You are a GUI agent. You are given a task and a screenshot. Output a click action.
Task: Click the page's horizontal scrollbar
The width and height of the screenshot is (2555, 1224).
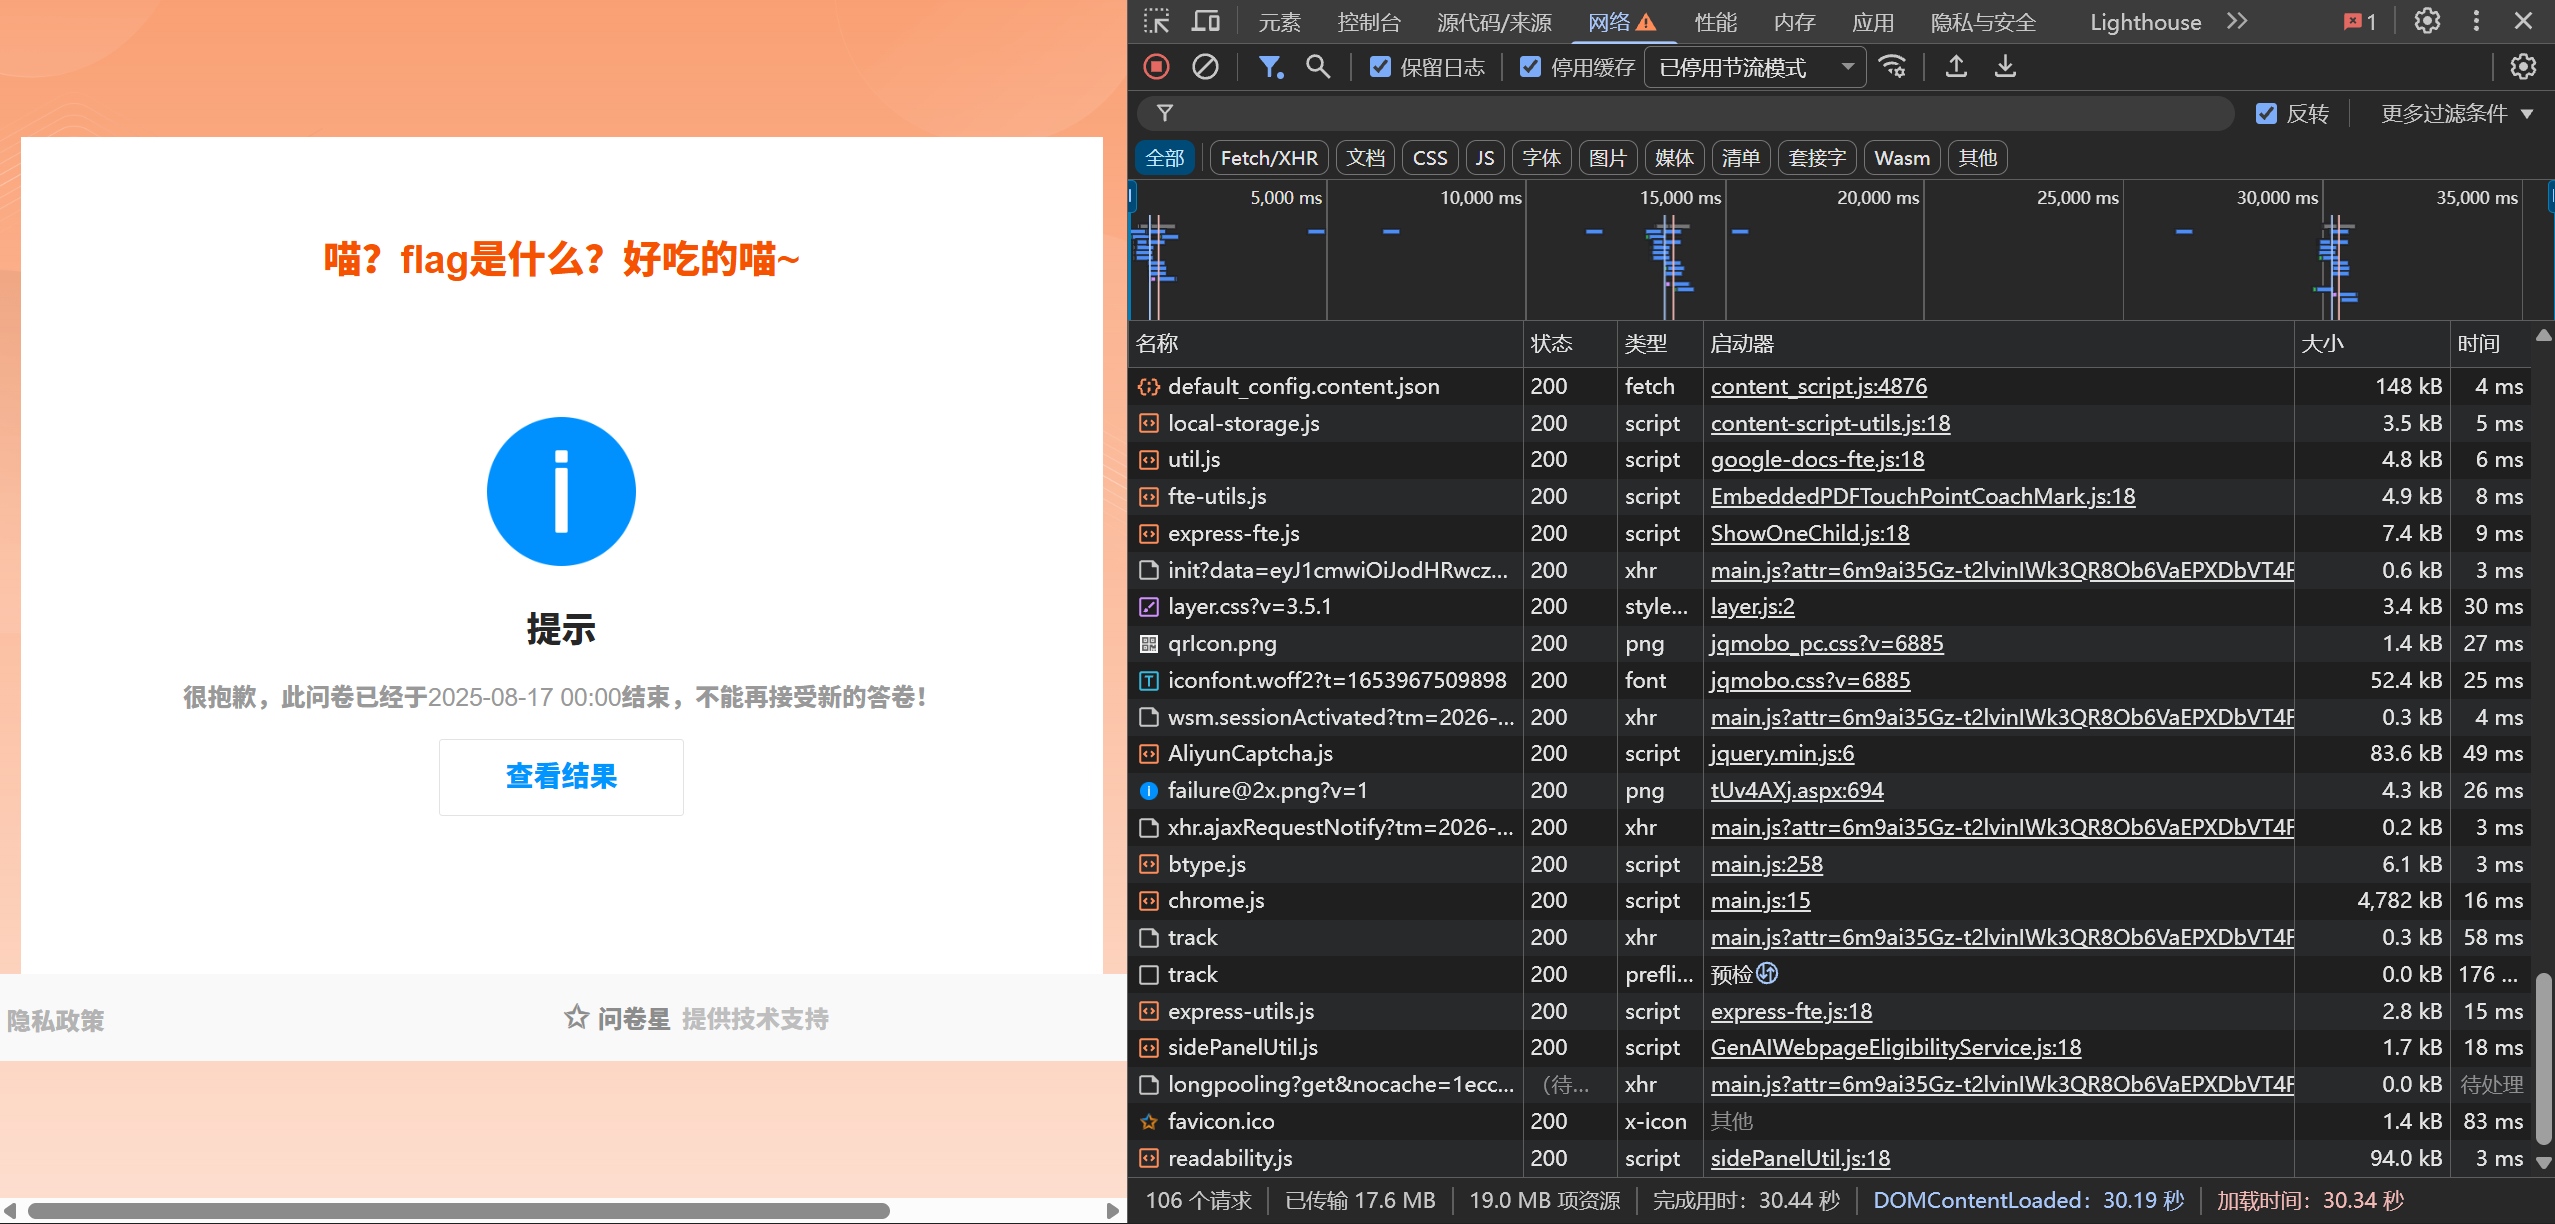[460, 1210]
